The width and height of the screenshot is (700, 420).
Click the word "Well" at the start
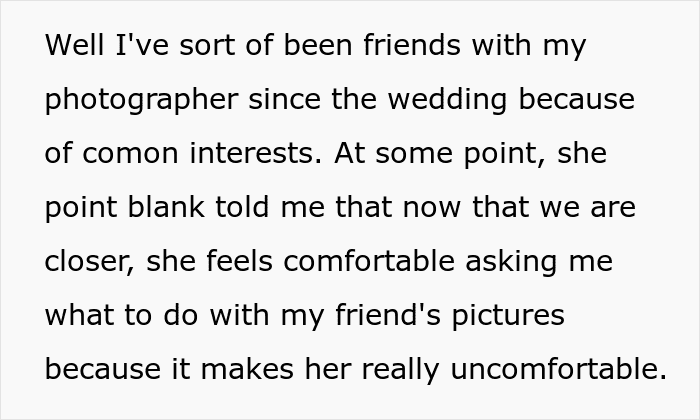coord(70,46)
